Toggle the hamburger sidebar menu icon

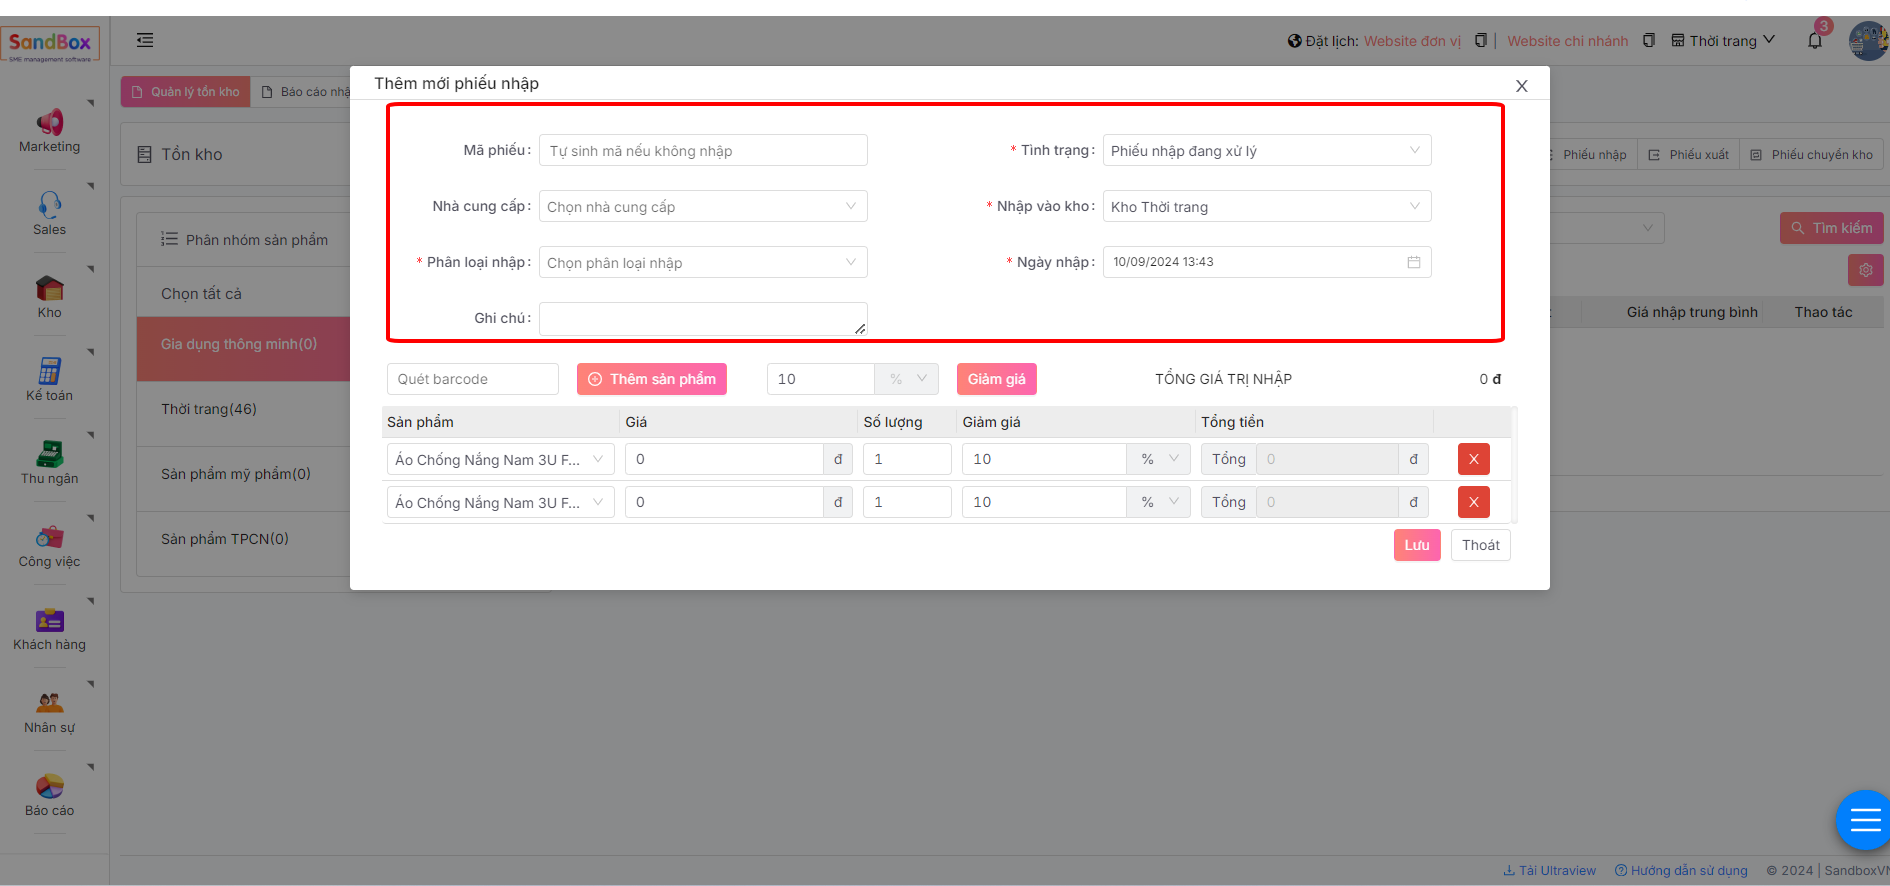[145, 40]
